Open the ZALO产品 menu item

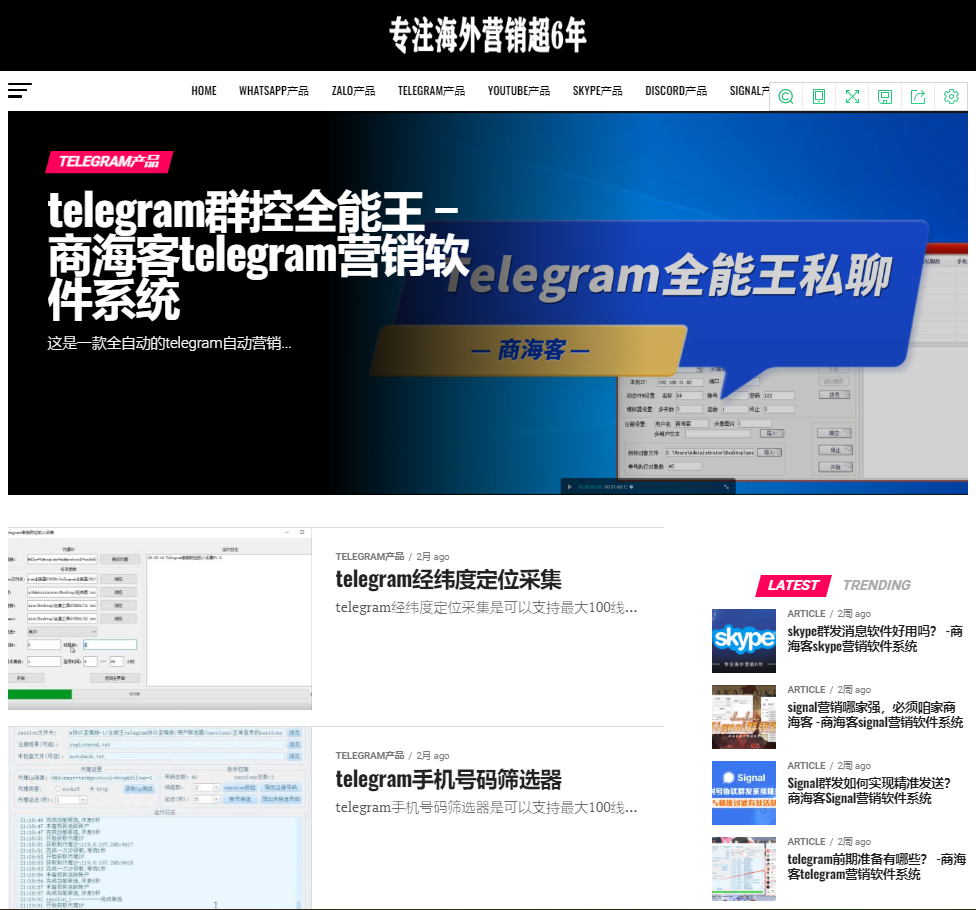[x=354, y=91]
